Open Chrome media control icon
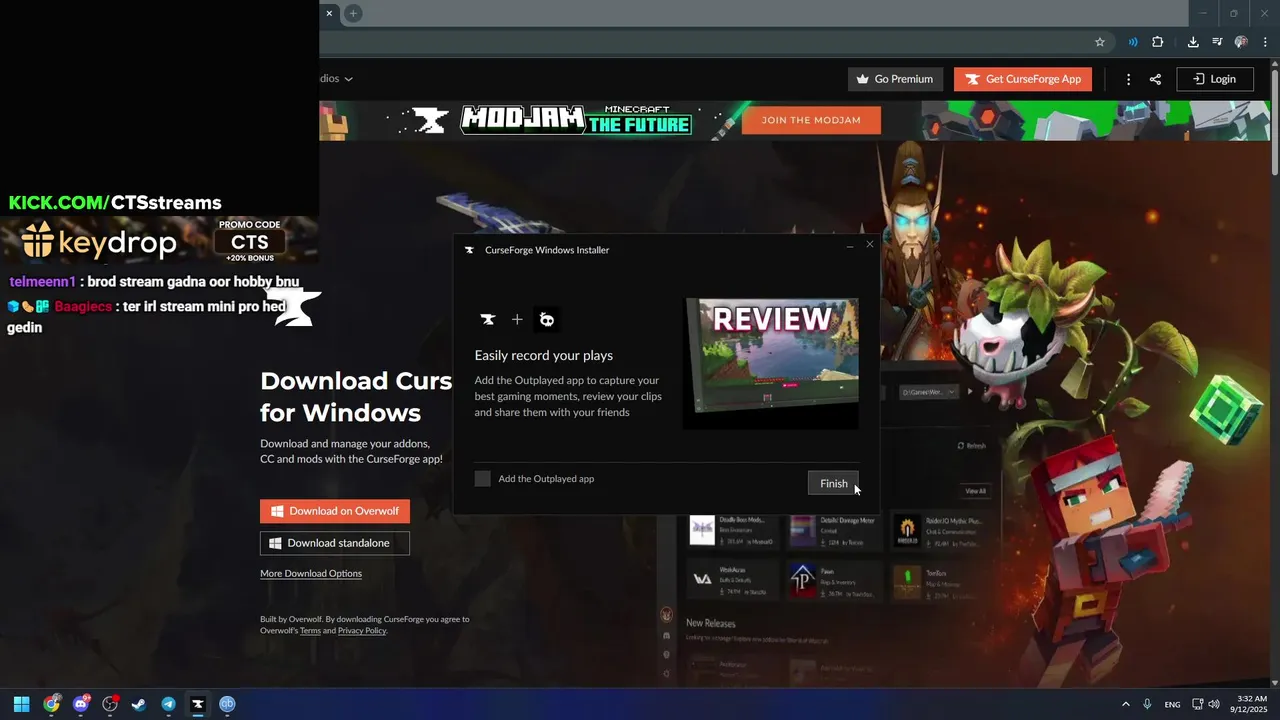 pos(1217,42)
